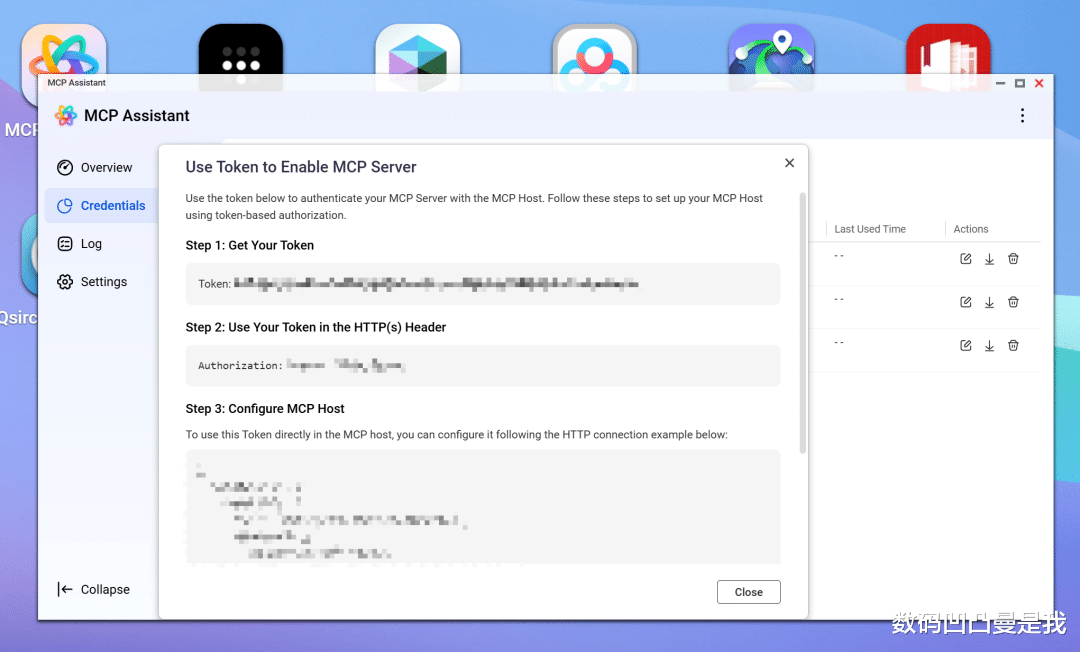Click the Credentials pie icon
1080x652 pixels.
(x=65, y=205)
